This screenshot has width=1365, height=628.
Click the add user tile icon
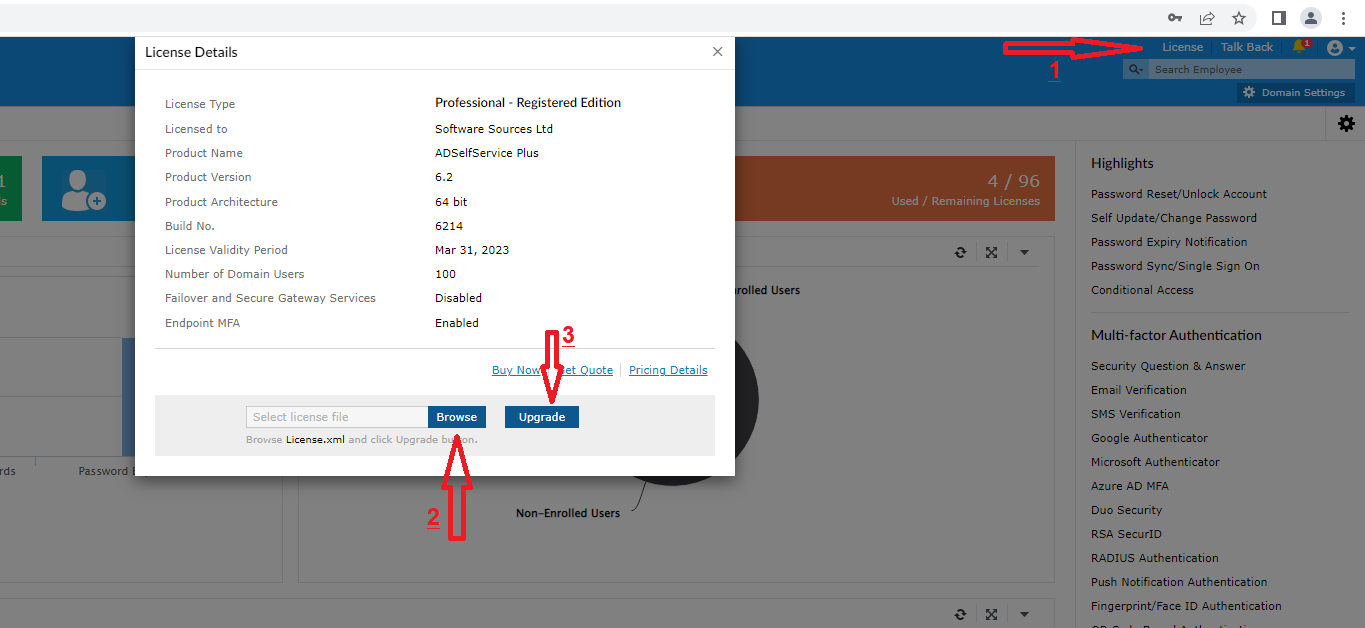(82, 189)
